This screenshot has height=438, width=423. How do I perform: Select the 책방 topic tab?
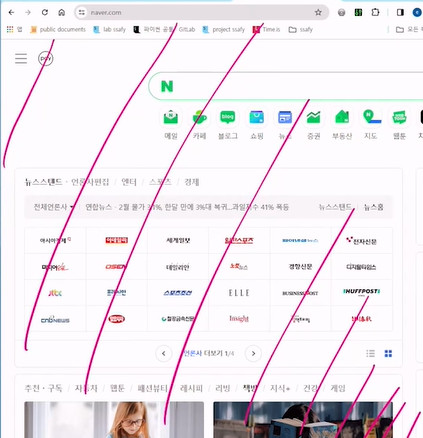coord(250,388)
